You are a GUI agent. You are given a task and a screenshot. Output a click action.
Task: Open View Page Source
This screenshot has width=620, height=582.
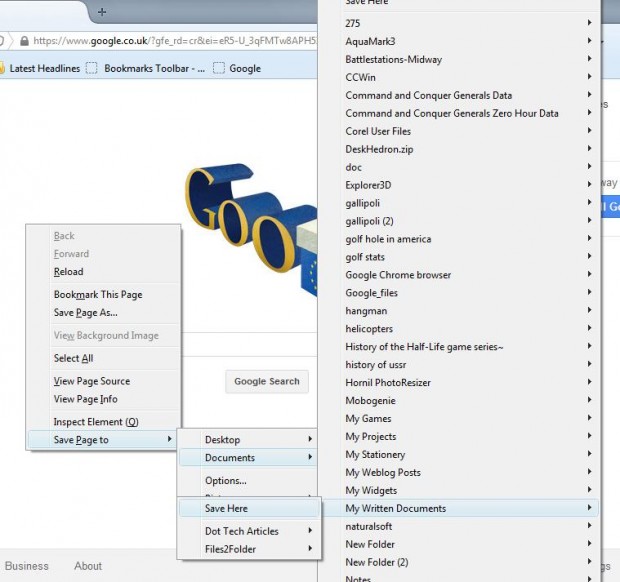point(104,381)
